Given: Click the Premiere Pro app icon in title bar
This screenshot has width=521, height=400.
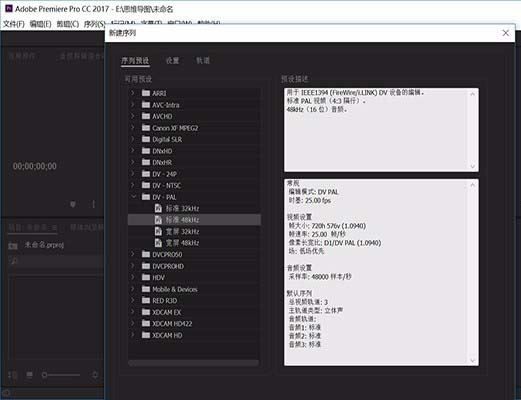Looking at the screenshot, I should 9,9.
